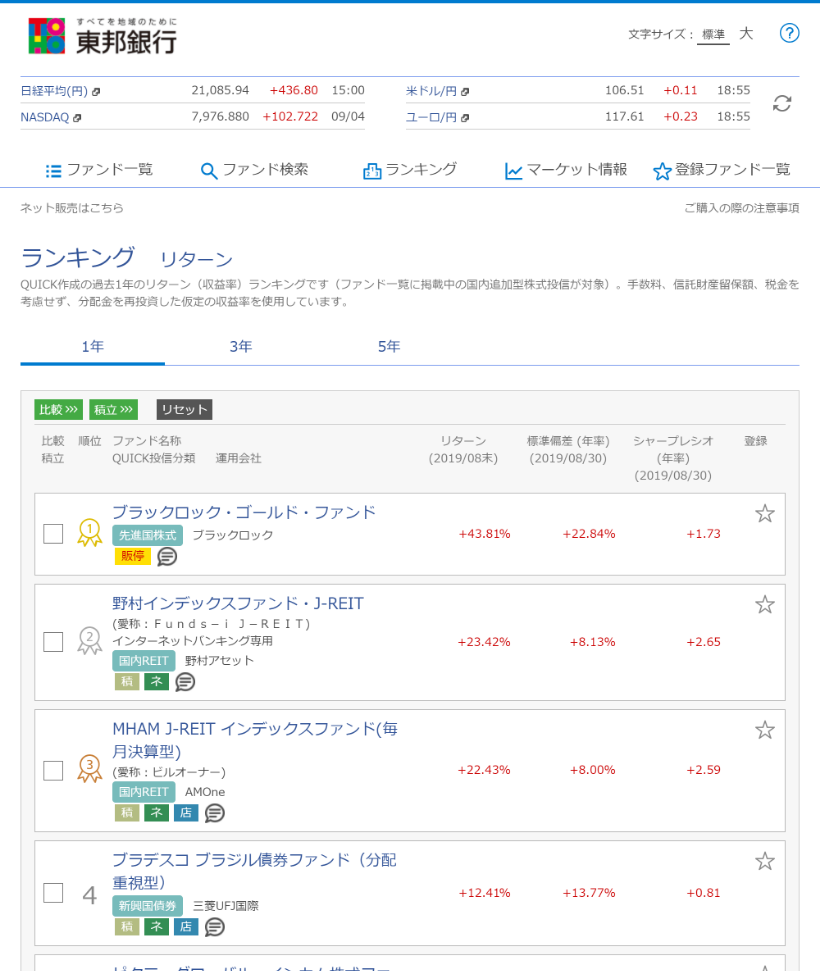Open external link icon beside ユーロ/円
Viewport: 824px width, 971px height.
point(465,118)
